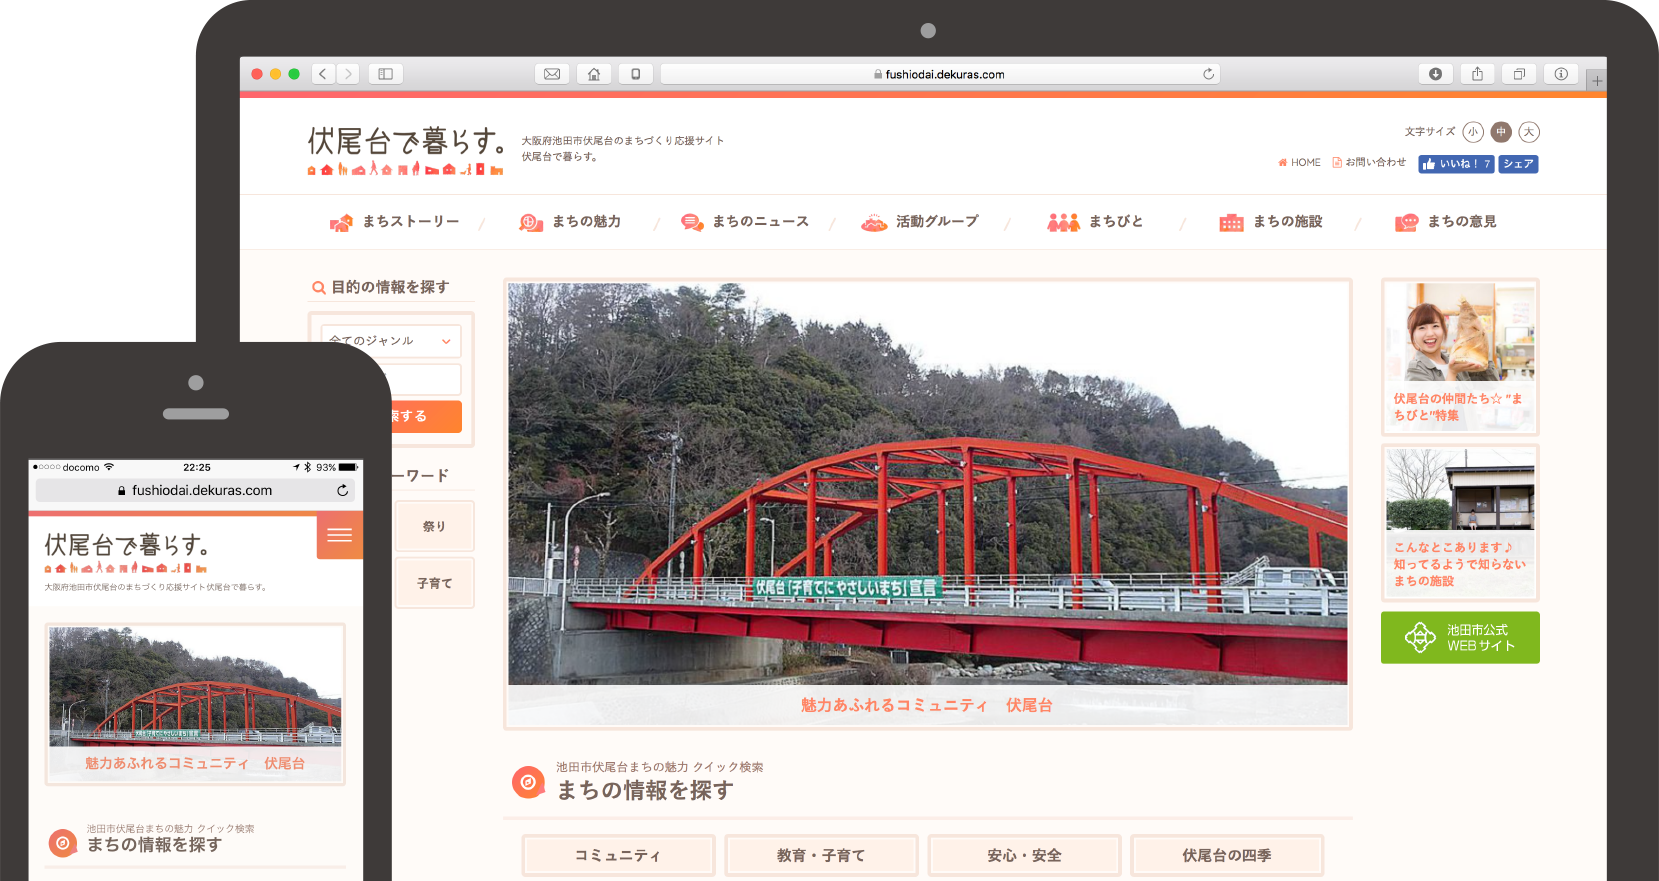
Task: Open the home toolbar icon in Safari
Action: pyautogui.click(x=594, y=74)
